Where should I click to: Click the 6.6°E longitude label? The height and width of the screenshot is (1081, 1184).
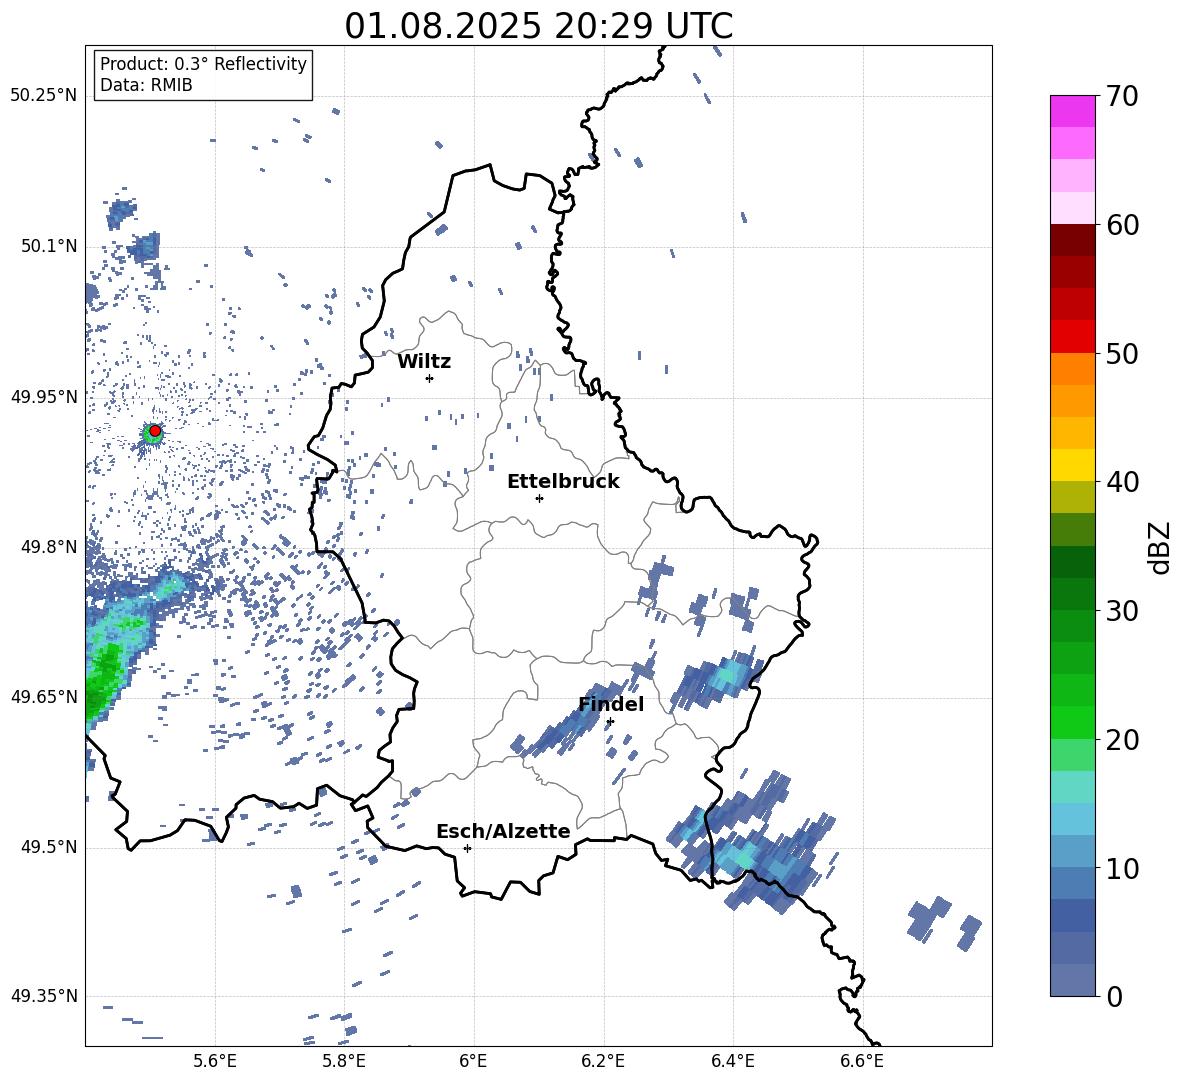[x=862, y=1061]
